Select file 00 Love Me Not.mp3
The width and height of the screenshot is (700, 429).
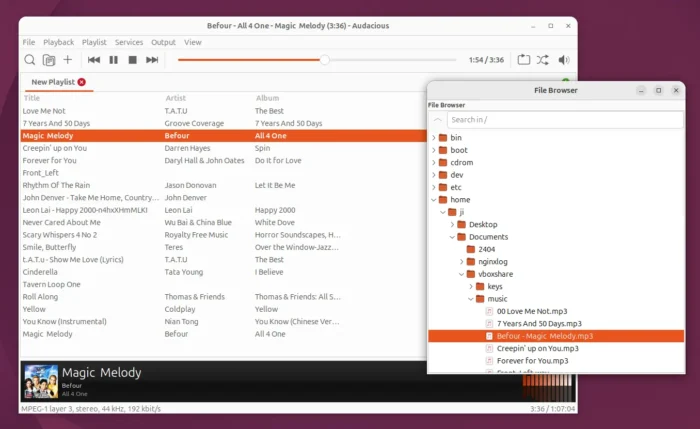coord(532,312)
